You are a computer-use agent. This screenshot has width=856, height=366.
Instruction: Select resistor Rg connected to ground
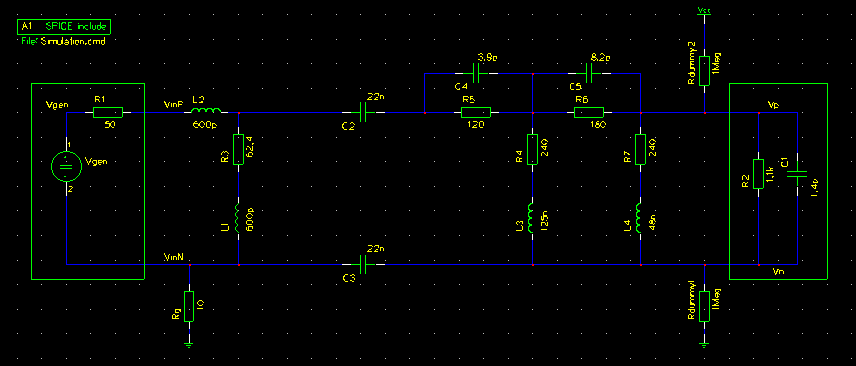189,306
